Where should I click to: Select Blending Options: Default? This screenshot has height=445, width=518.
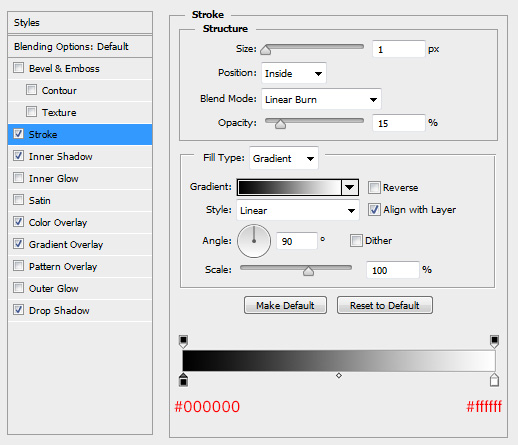80,46
